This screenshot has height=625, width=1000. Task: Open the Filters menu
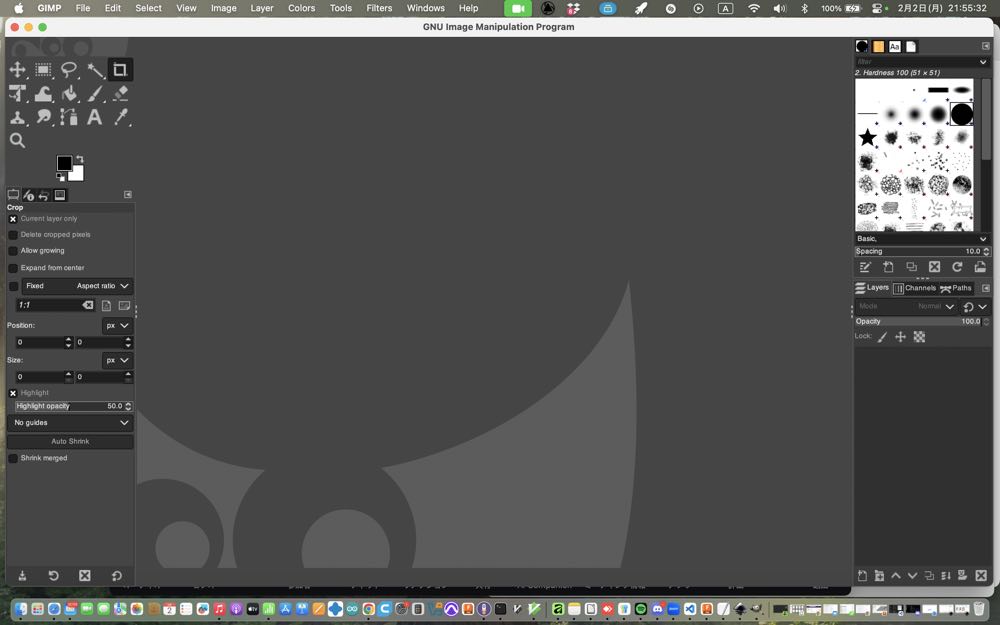click(x=379, y=8)
